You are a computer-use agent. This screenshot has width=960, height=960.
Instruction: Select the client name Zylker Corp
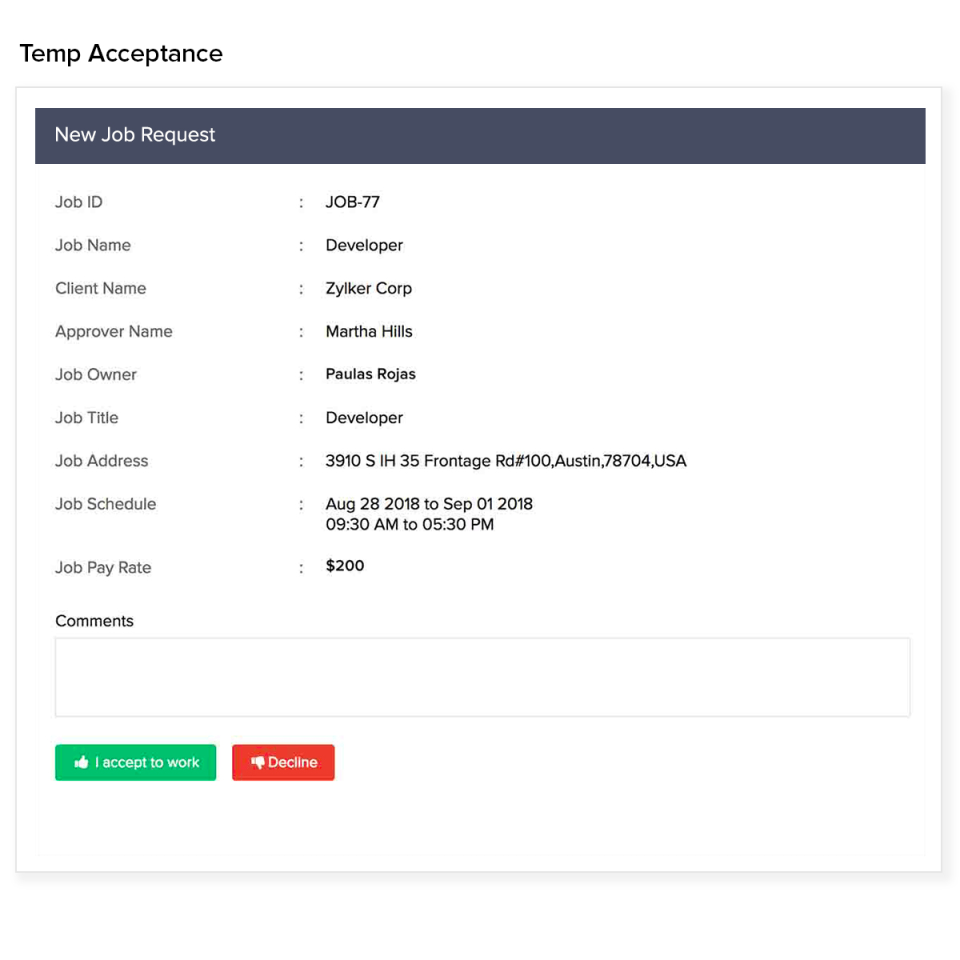coord(369,288)
